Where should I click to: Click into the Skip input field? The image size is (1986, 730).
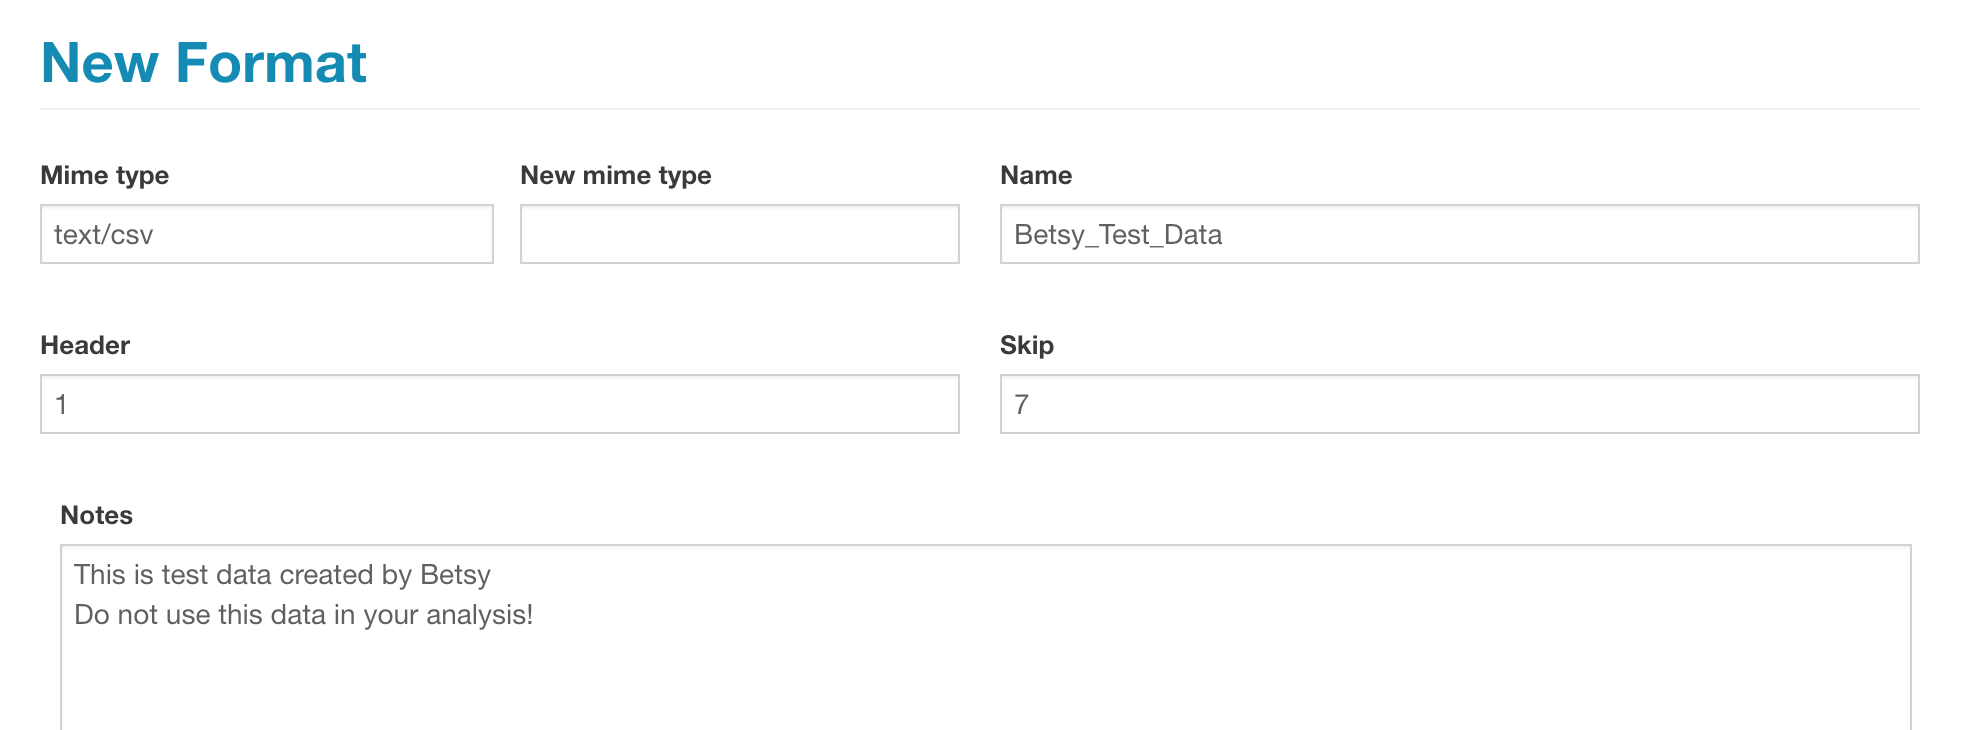pyautogui.click(x=1459, y=404)
